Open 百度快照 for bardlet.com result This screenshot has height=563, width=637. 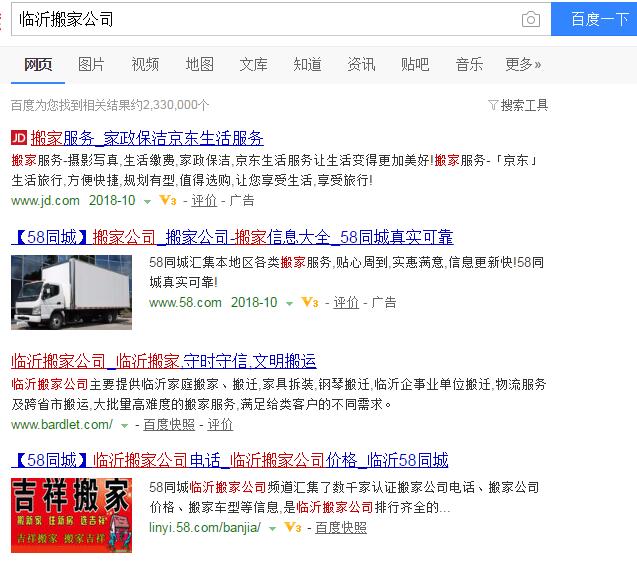(x=169, y=425)
